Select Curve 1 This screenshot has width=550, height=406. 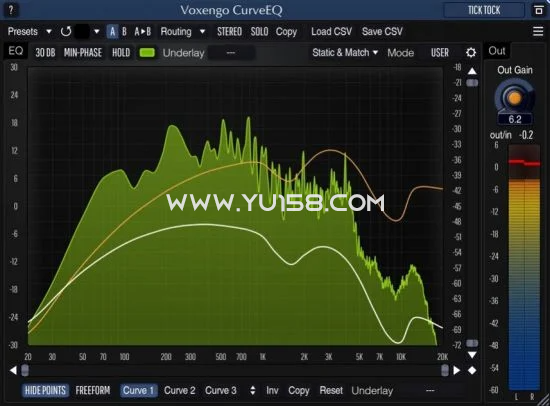[x=138, y=391]
